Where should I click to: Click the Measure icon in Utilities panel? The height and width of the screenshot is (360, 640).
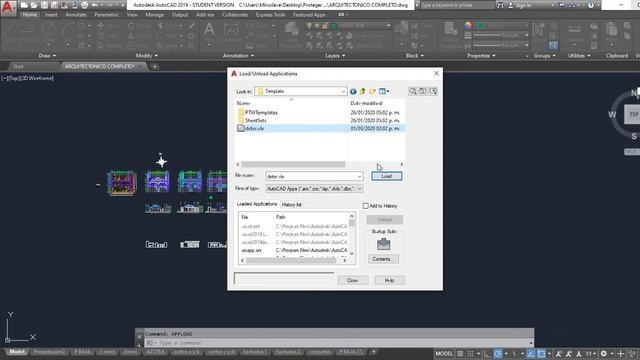pyautogui.click(x=574, y=30)
